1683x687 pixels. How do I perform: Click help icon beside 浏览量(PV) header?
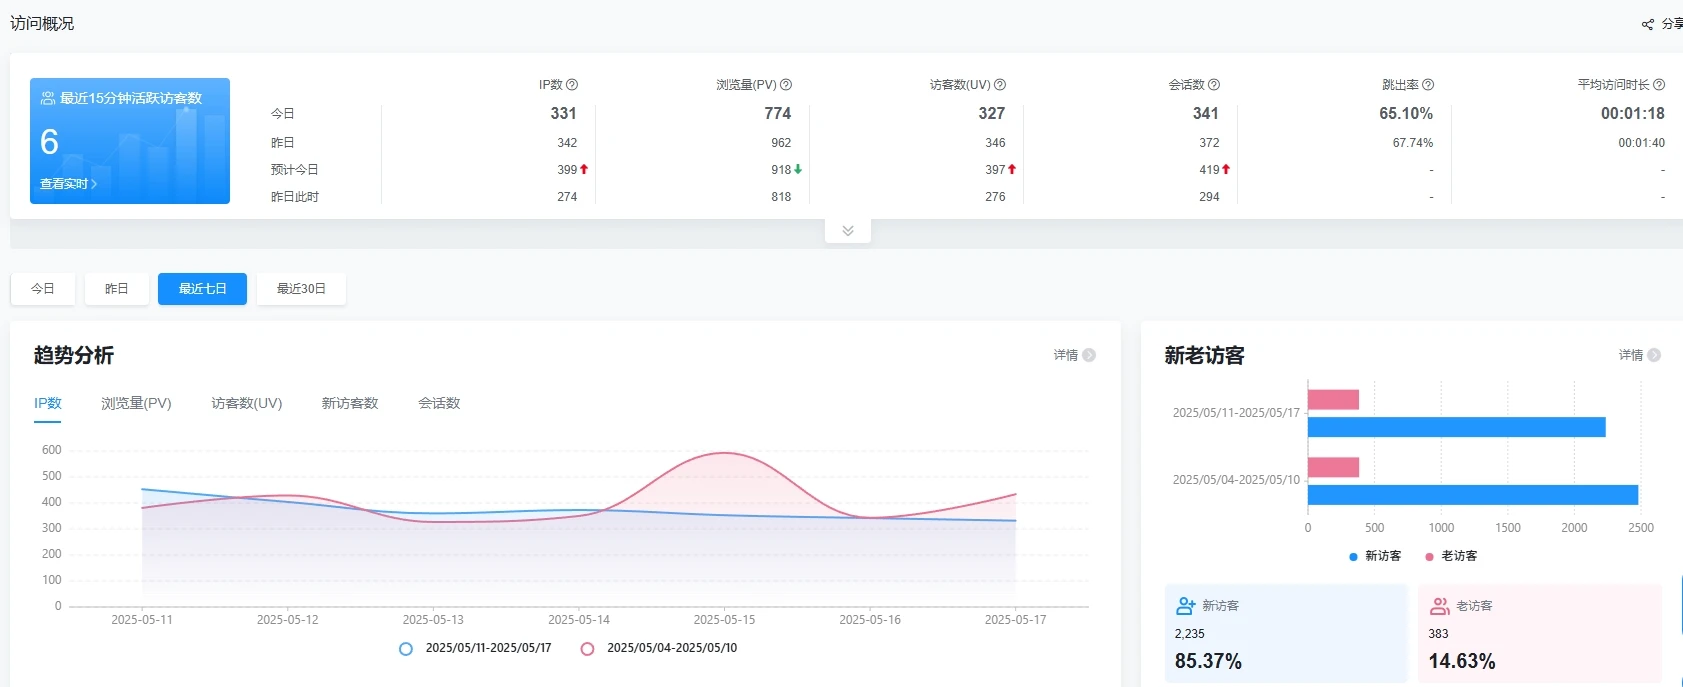786,85
